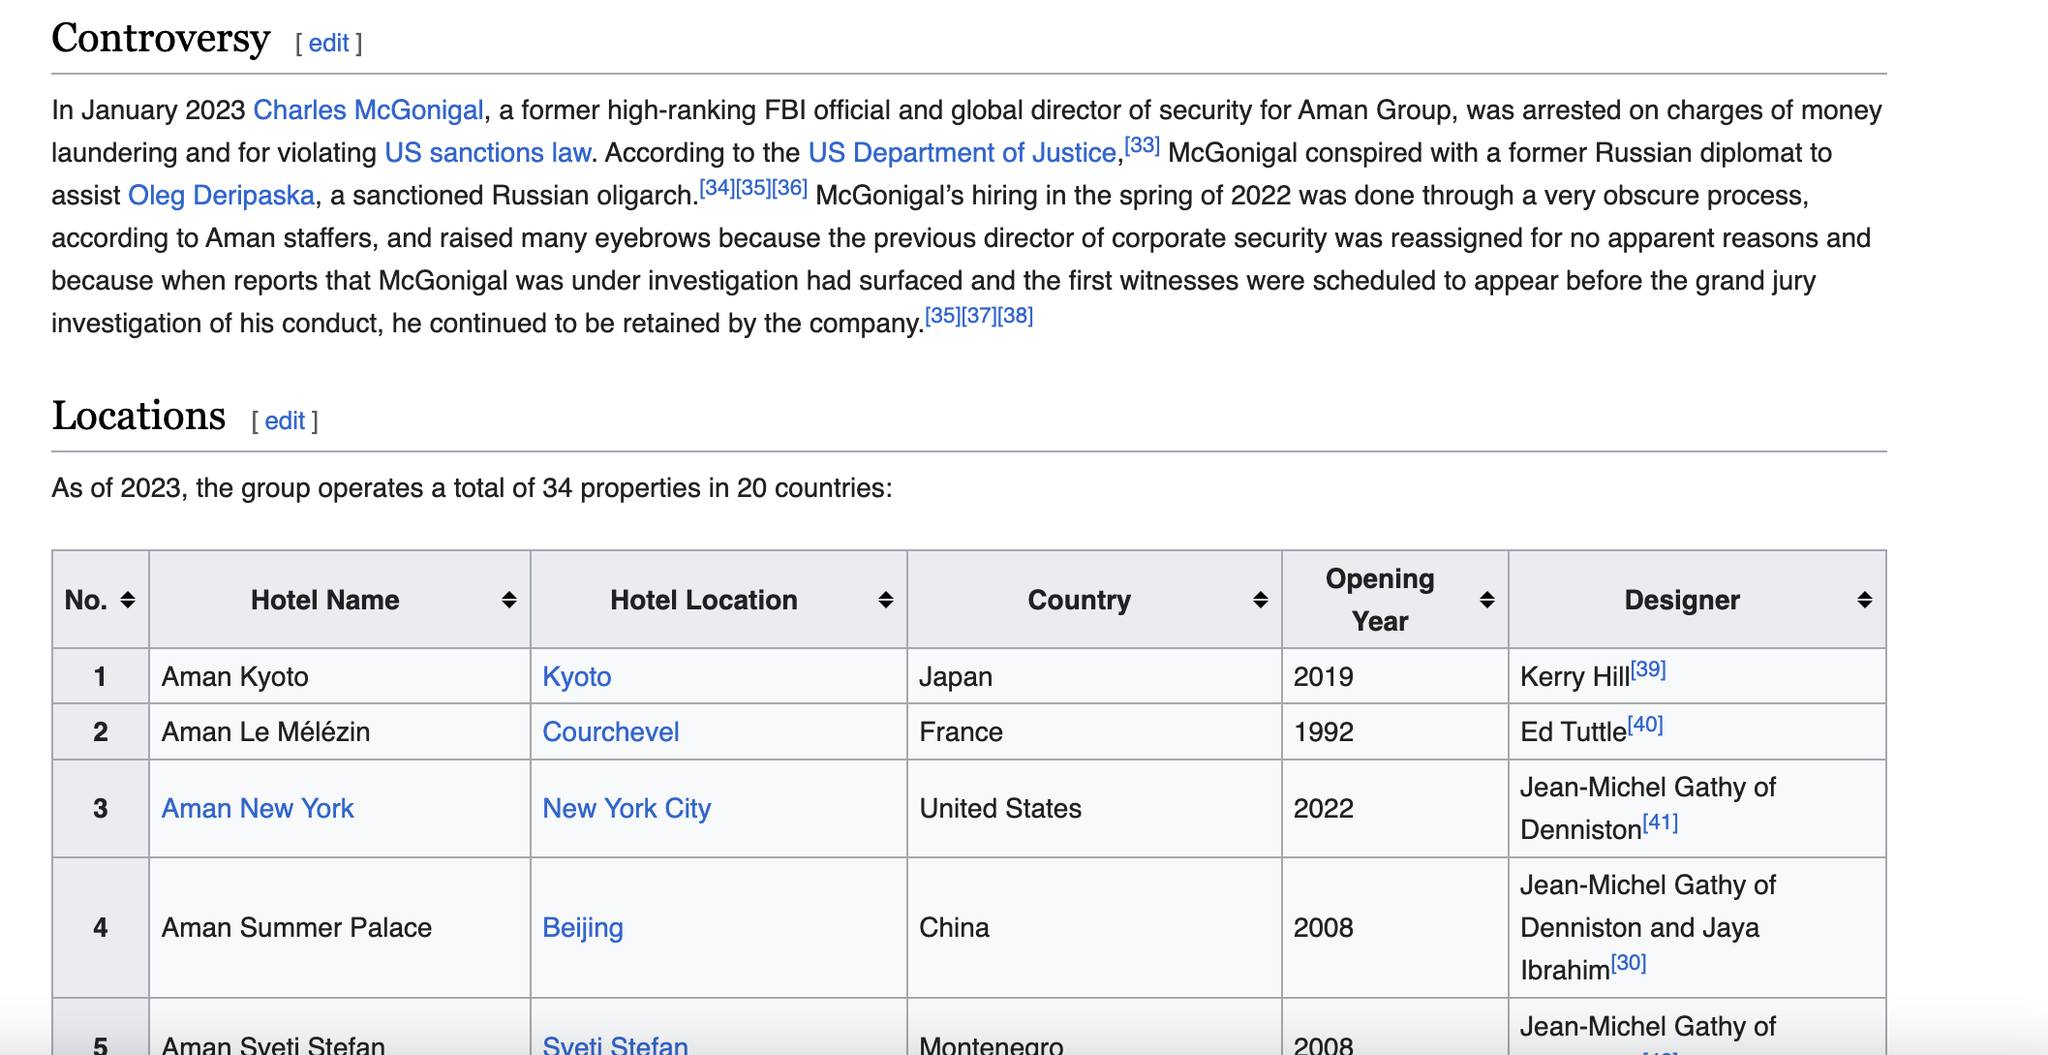Click the Locations section heading
2048x1055 pixels.
click(139, 416)
